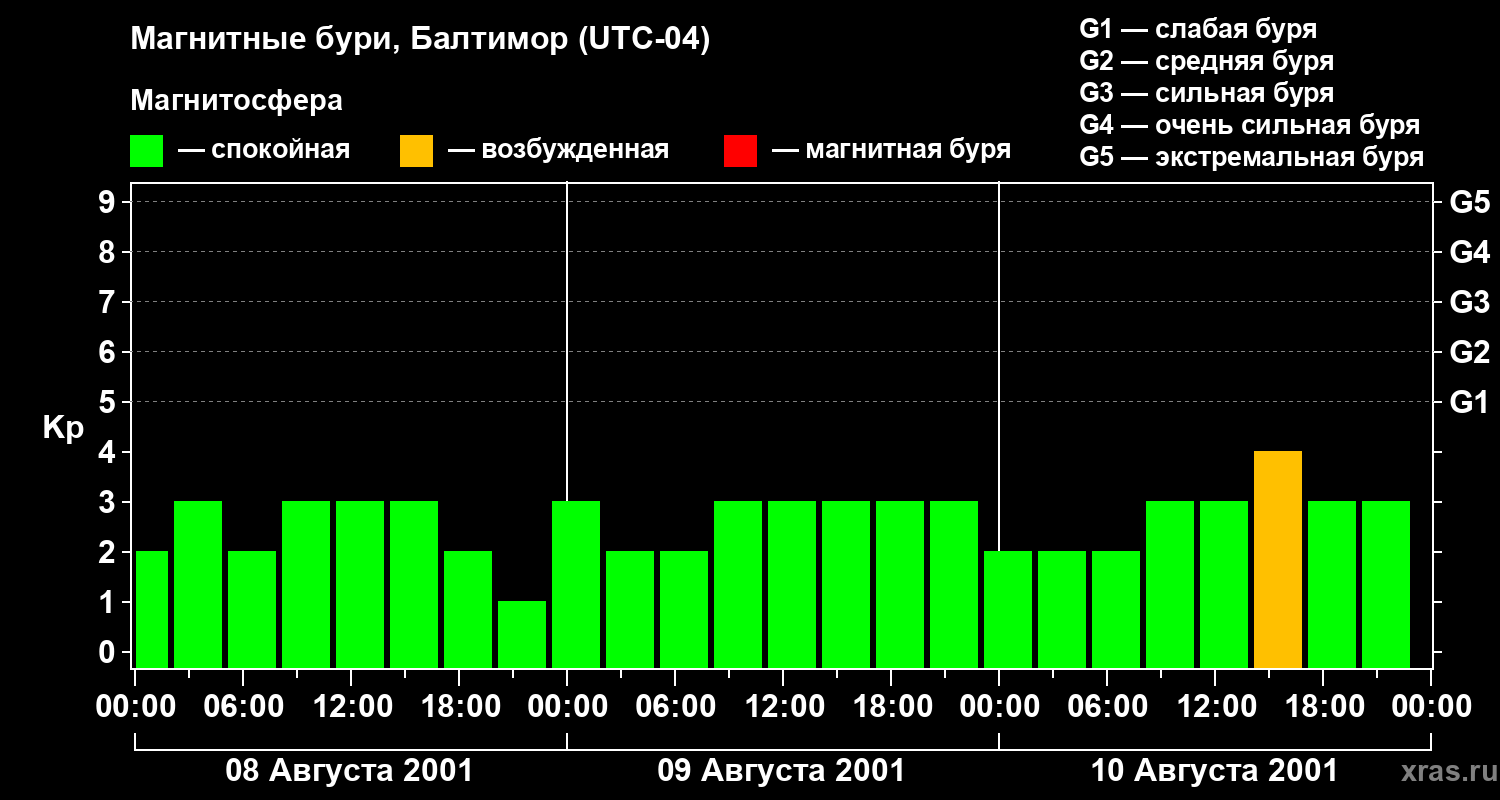
Task: Click the title 'Магнитные бури, Балтимор (UTC-04)'
Action: point(420,41)
